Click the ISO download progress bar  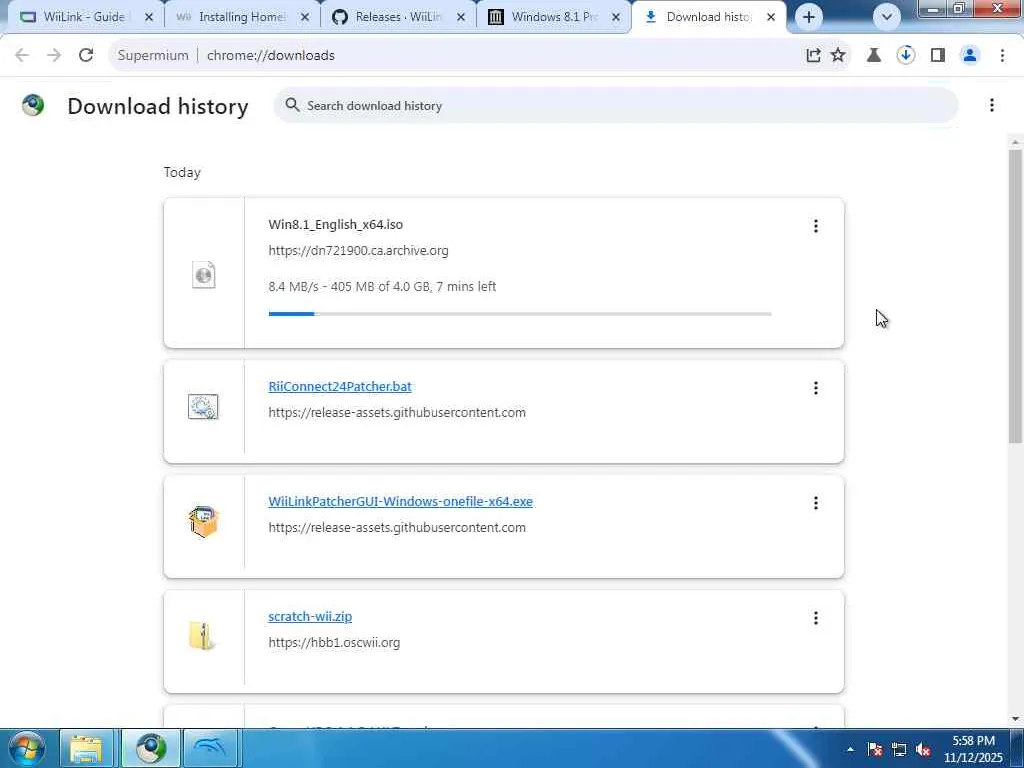520,314
